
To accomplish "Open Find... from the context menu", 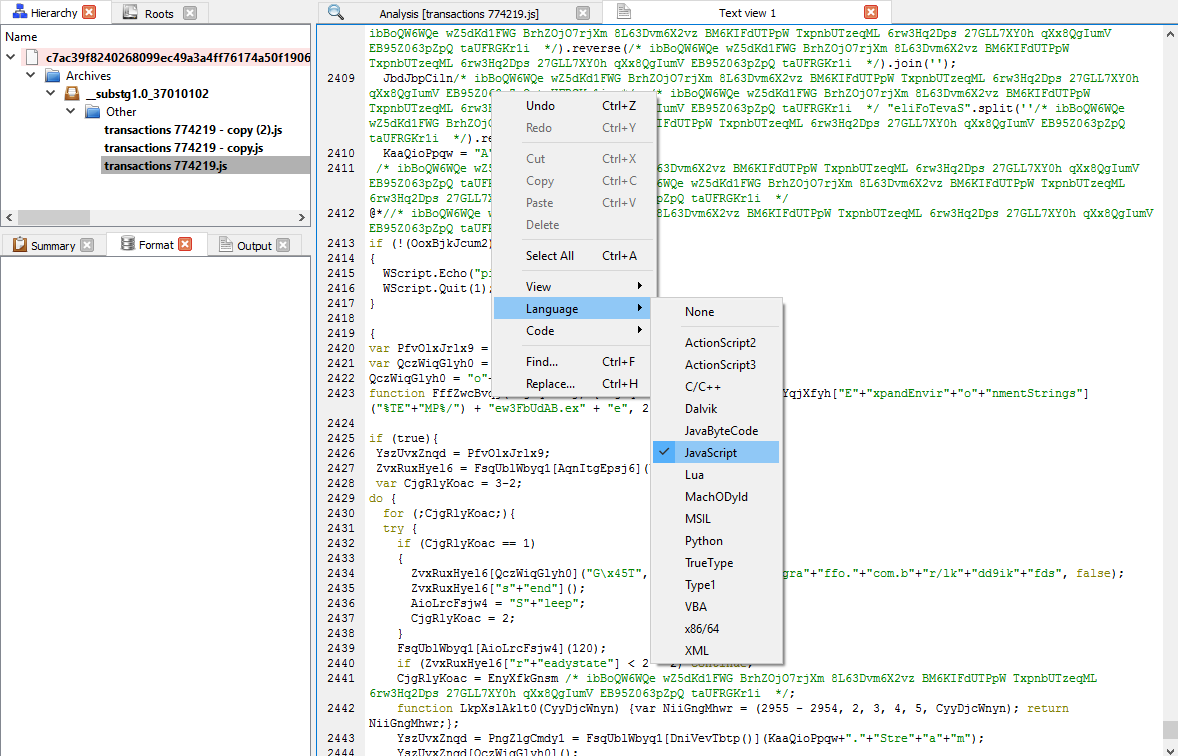I will pyautogui.click(x=574, y=361).
